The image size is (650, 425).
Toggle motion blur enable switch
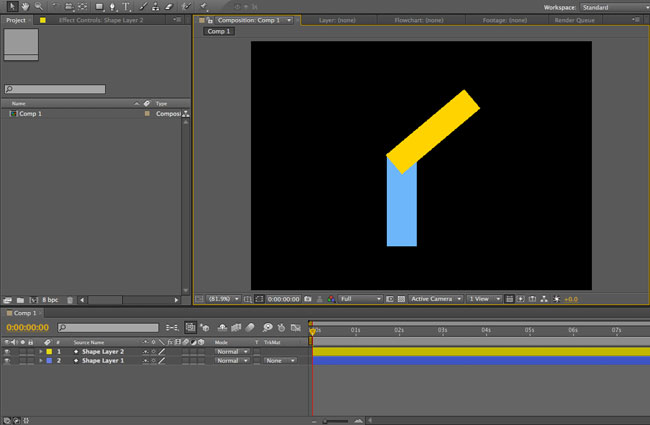250,328
